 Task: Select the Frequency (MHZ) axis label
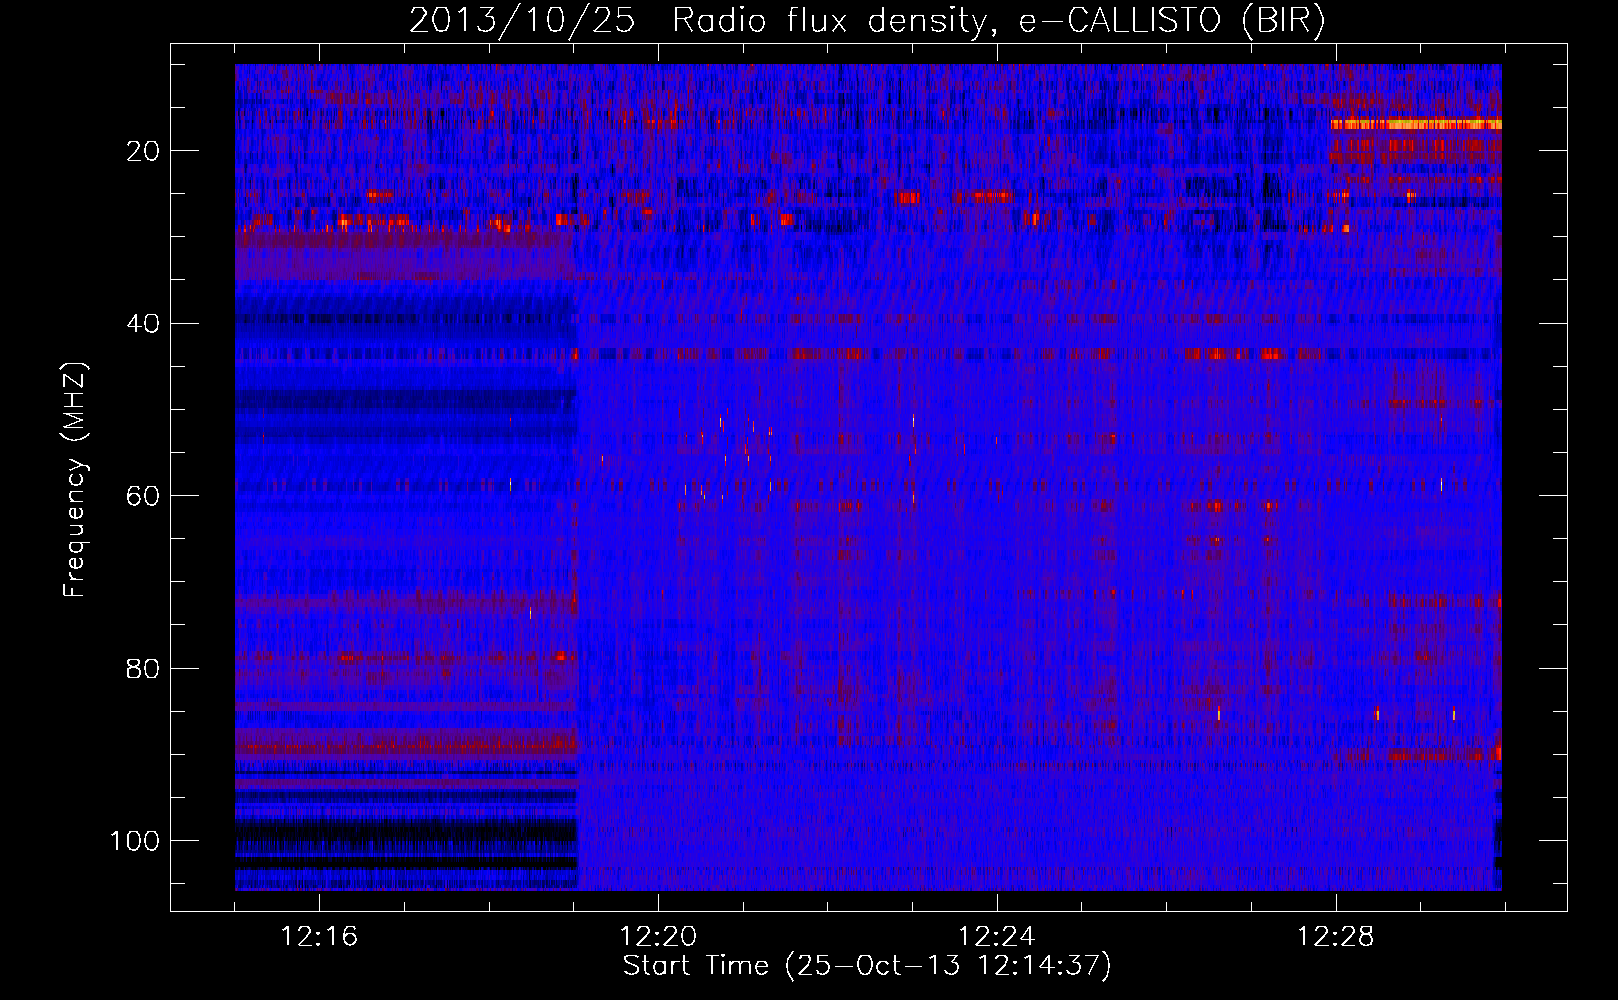pyautogui.click(x=75, y=479)
